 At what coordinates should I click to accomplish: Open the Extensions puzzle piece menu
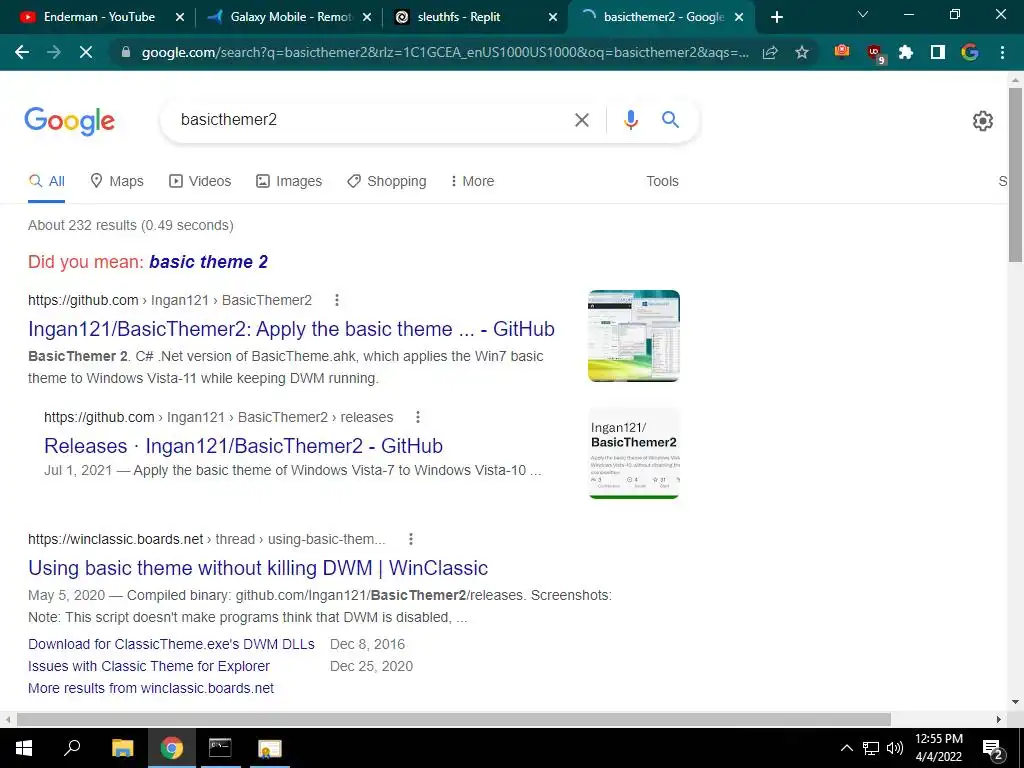pos(906,52)
